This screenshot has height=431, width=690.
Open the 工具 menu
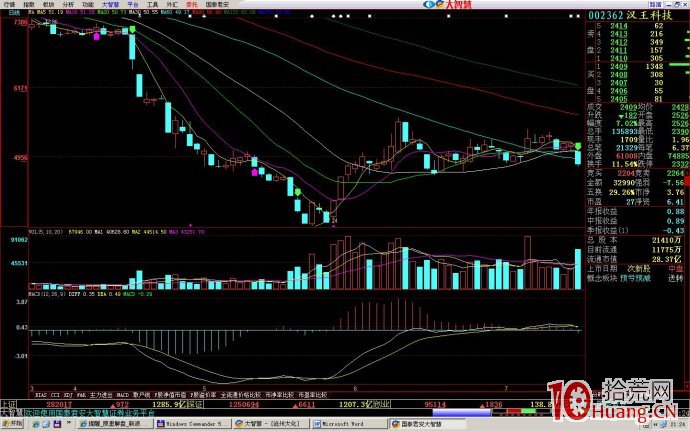point(152,4)
